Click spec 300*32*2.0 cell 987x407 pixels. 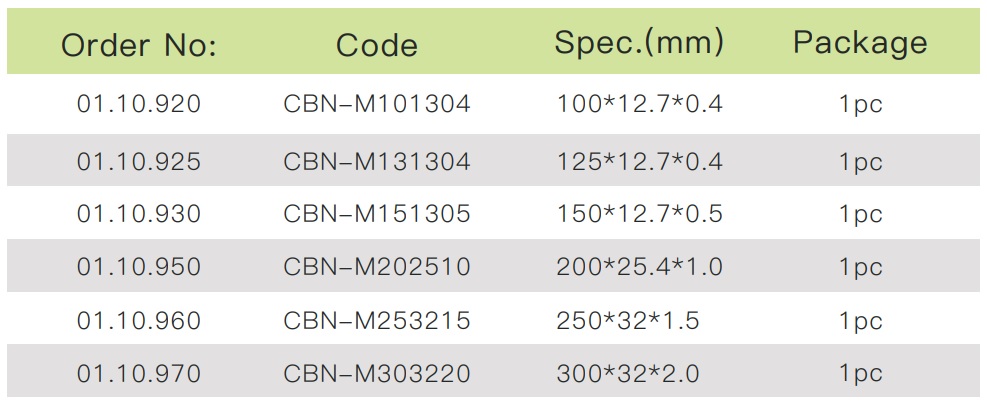(628, 374)
